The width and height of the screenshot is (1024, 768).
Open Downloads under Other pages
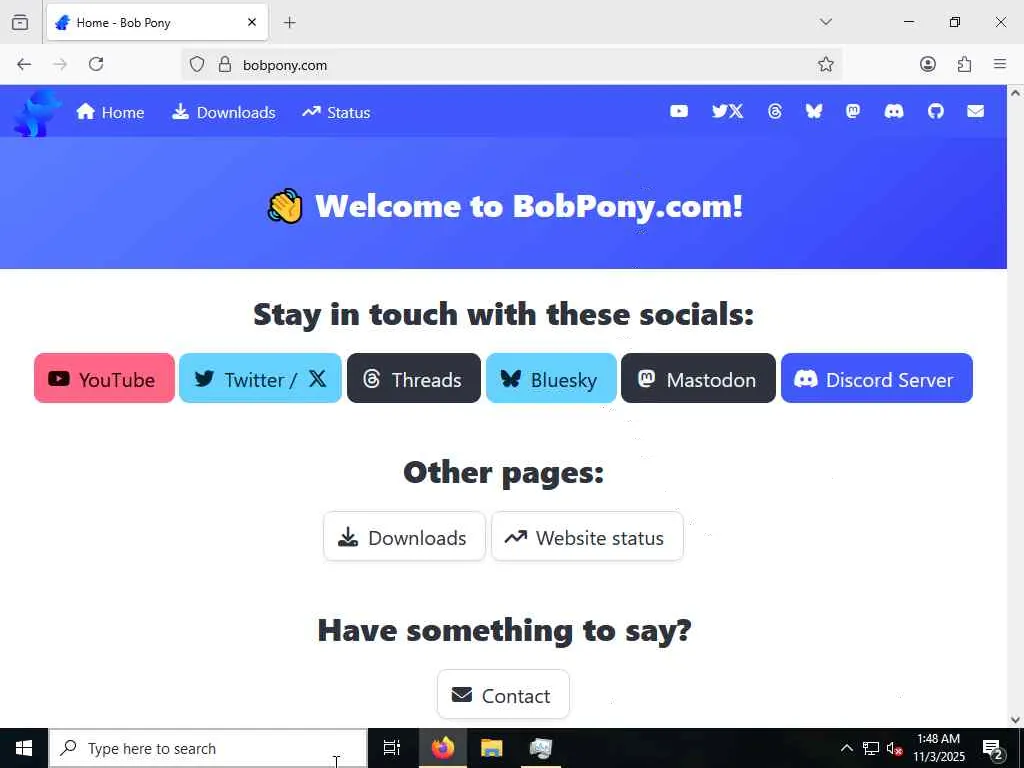[x=404, y=537]
